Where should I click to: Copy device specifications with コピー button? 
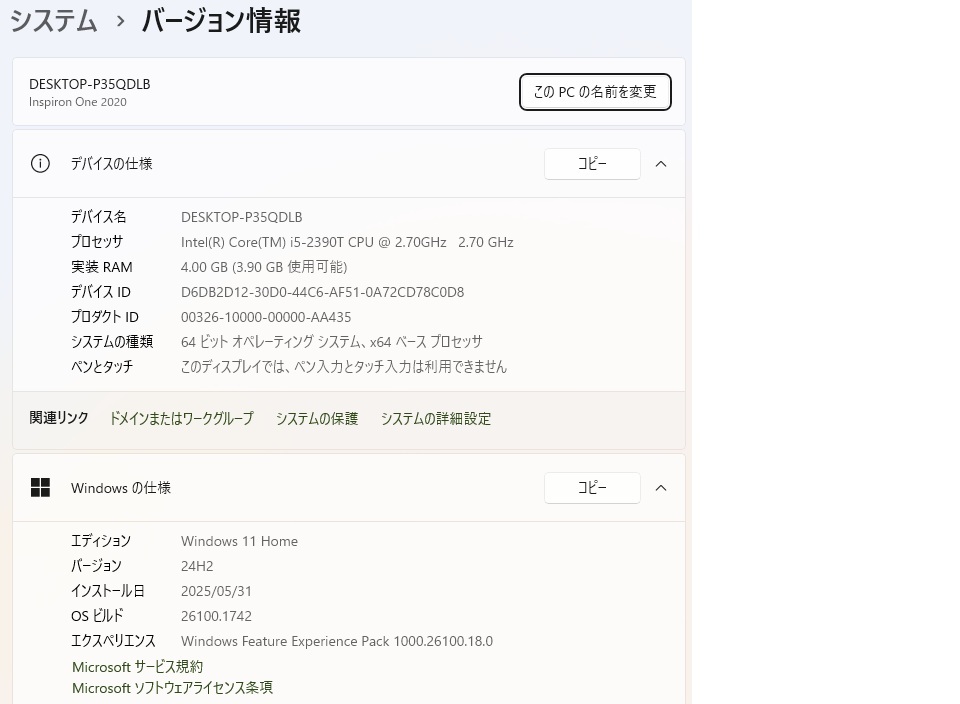(592, 163)
